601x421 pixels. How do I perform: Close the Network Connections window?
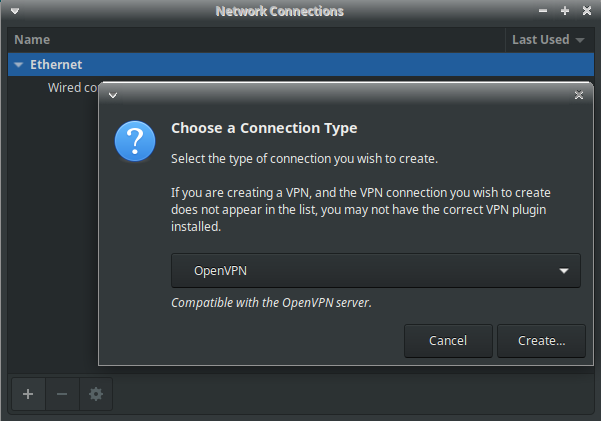coord(585,11)
